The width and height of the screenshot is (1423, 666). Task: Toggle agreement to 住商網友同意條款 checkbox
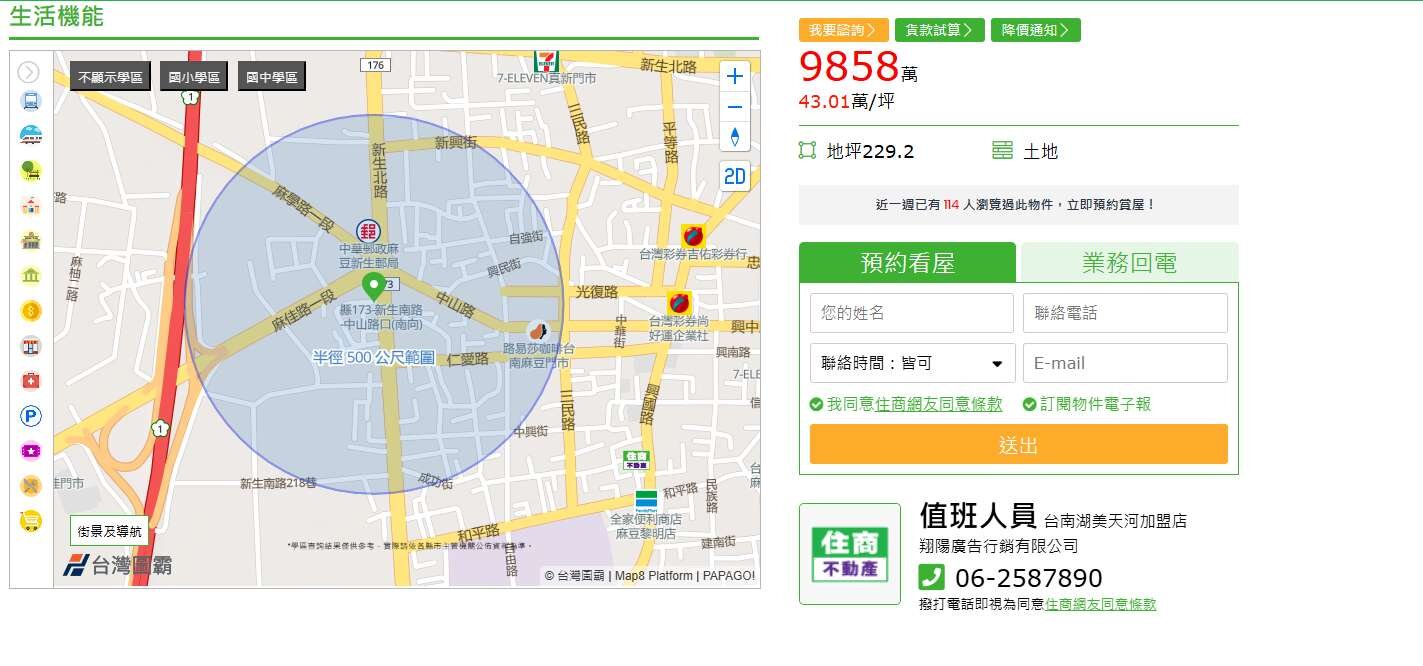pyautogui.click(x=817, y=405)
